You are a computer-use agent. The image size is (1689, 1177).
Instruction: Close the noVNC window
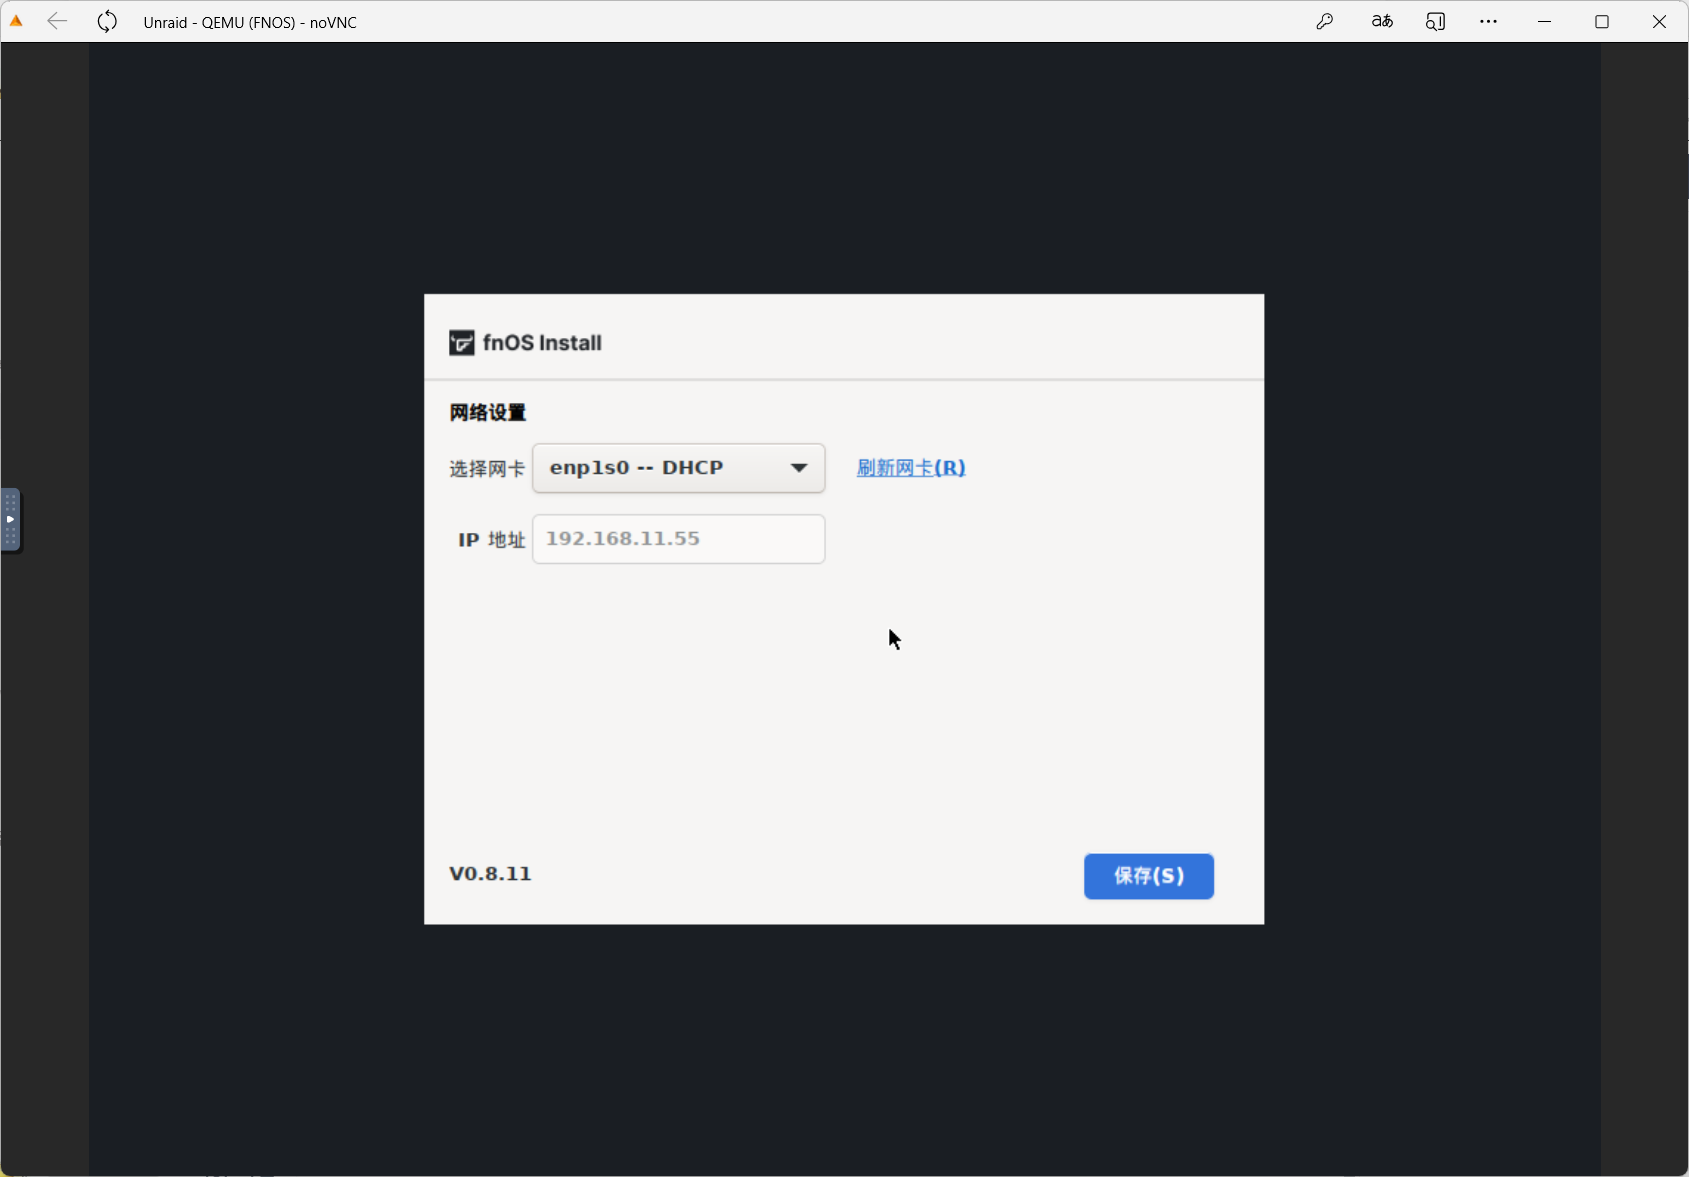[x=1659, y=21]
